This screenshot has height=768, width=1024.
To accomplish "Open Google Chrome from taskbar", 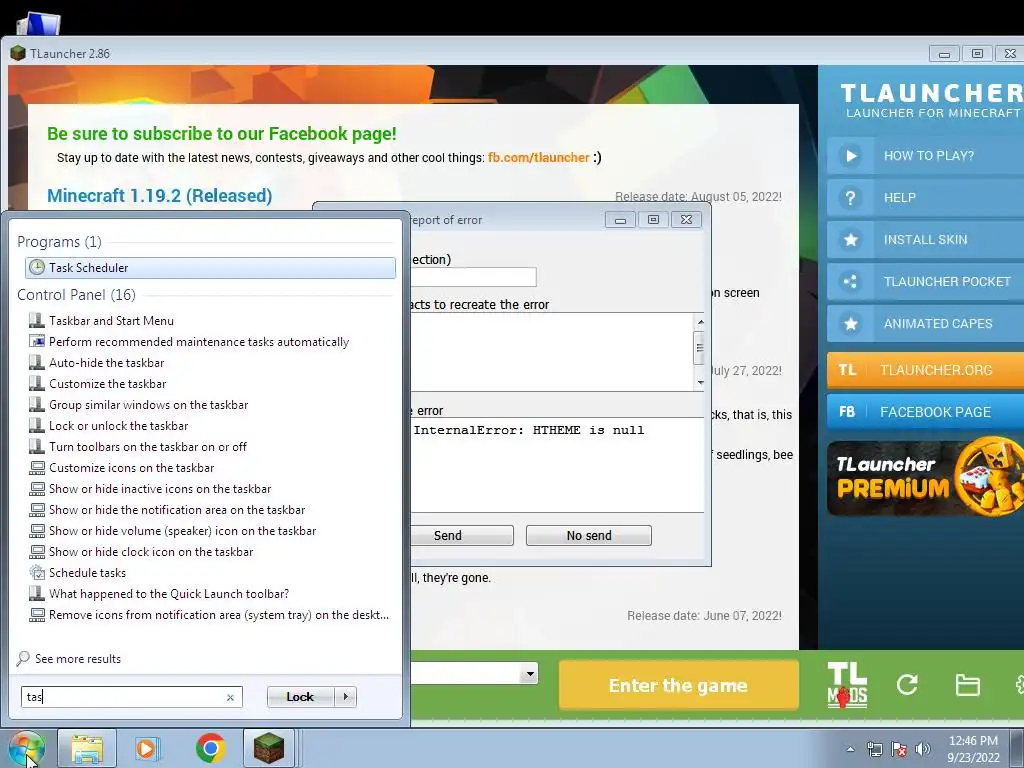I will pyautogui.click(x=210, y=749).
